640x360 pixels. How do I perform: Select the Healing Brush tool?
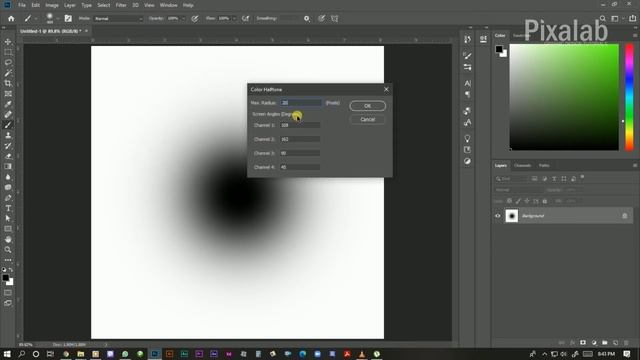[8, 115]
